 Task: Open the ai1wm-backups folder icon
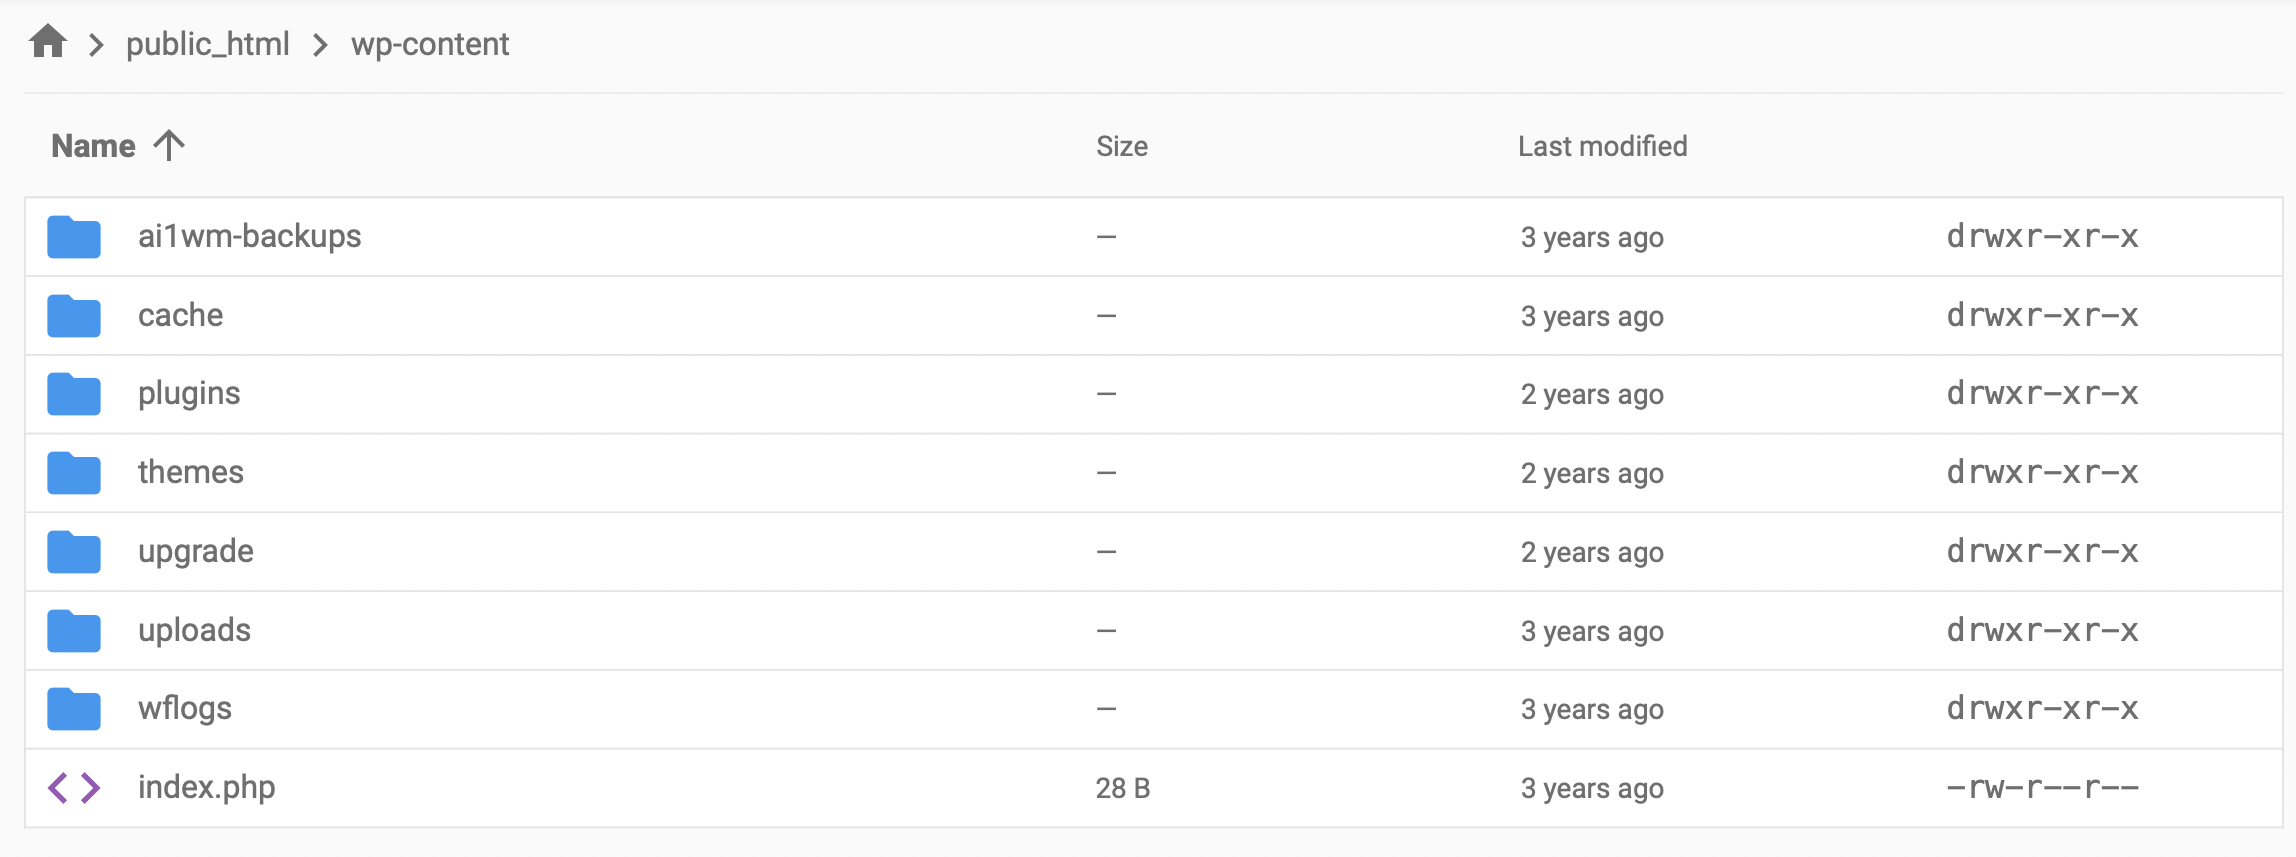pyautogui.click(x=74, y=237)
